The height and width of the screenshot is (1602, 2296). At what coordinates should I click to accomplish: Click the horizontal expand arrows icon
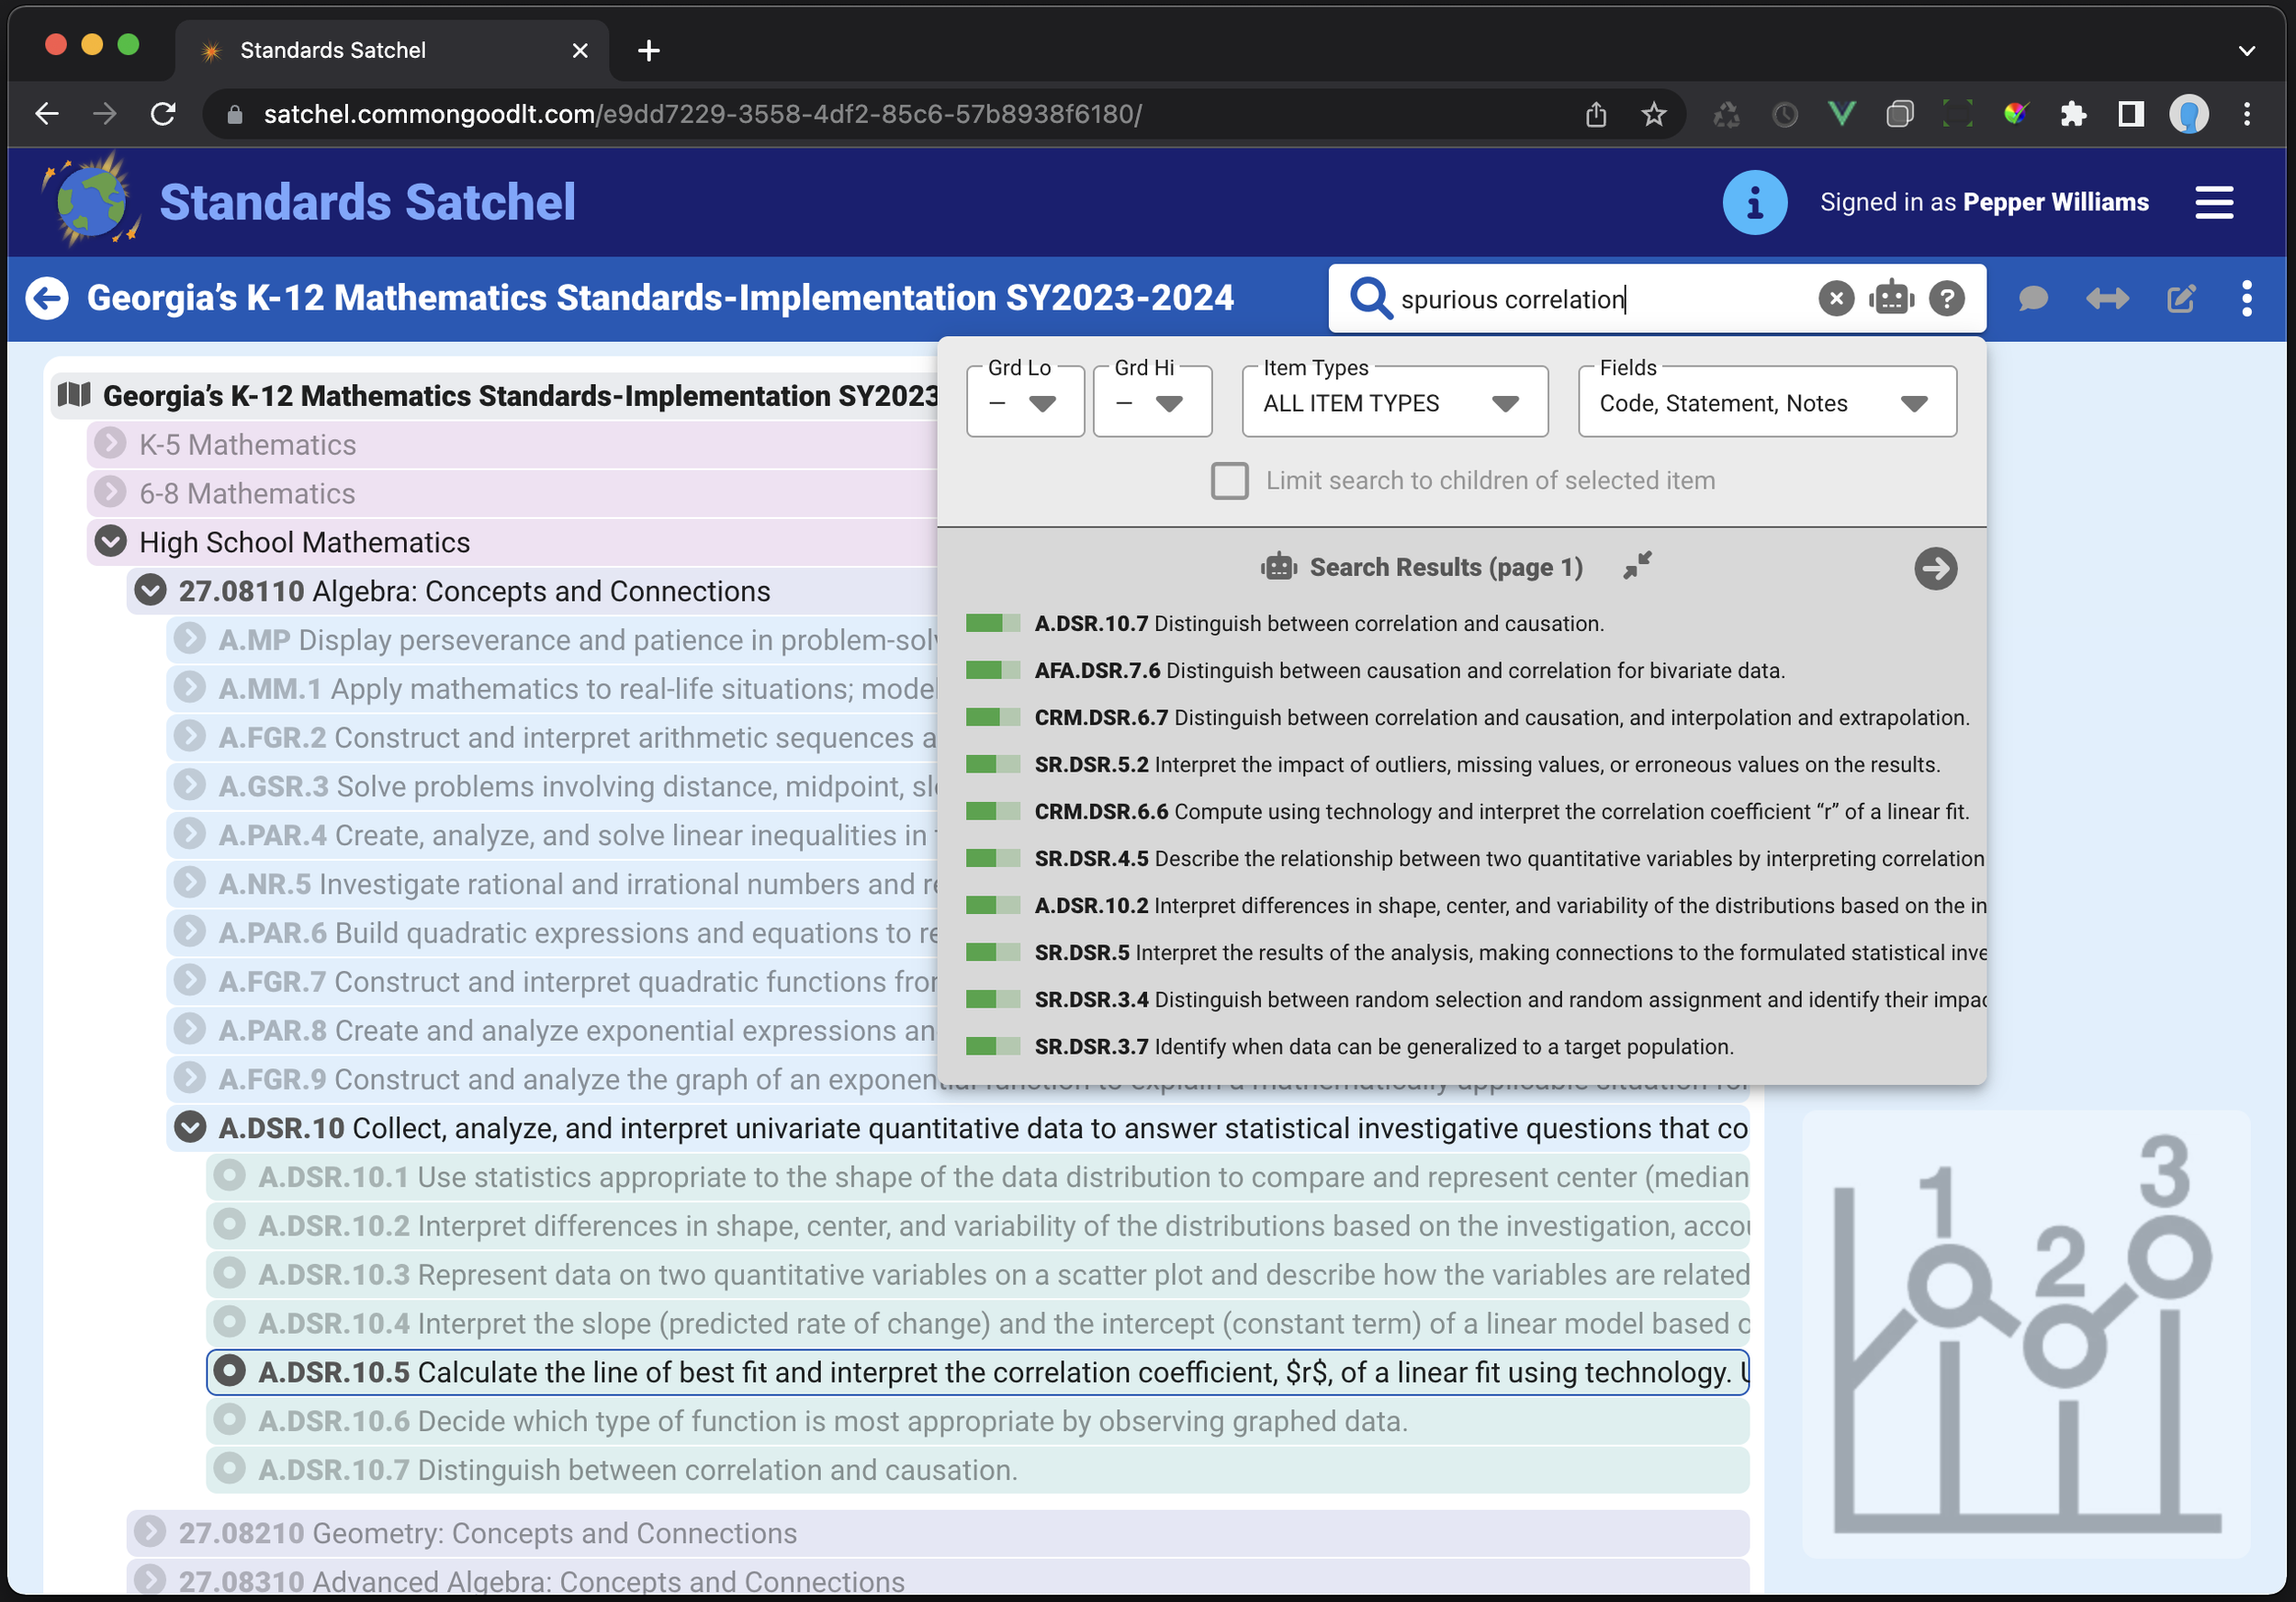point(2108,298)
